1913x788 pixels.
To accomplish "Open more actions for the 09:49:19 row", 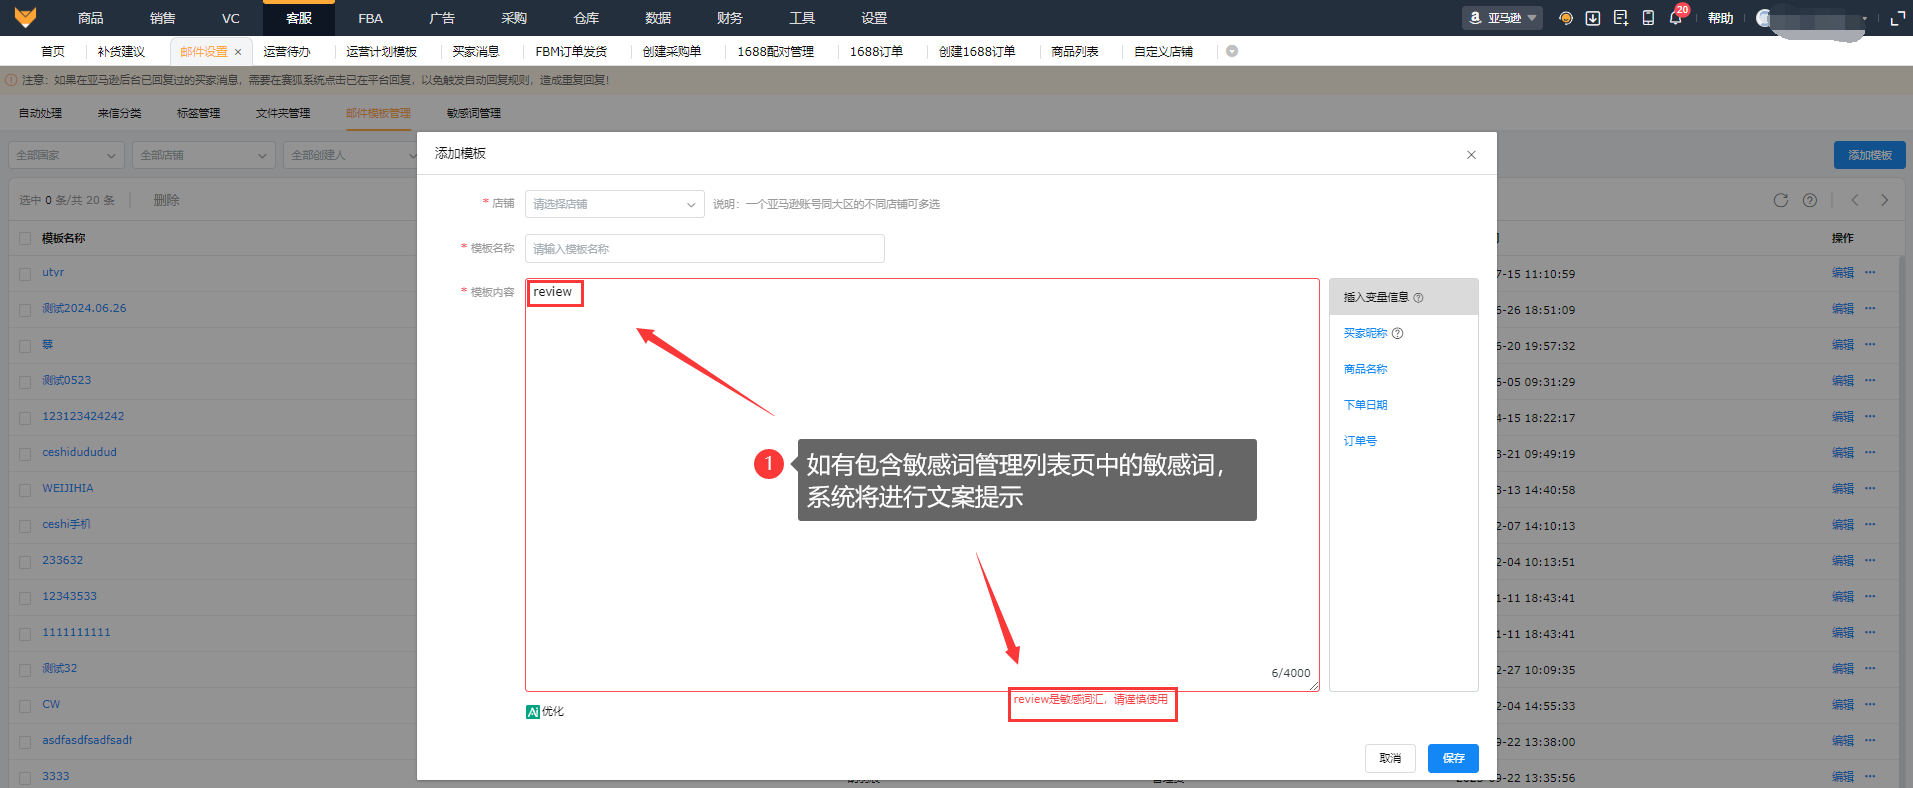I will click(x=1870, y=453).
